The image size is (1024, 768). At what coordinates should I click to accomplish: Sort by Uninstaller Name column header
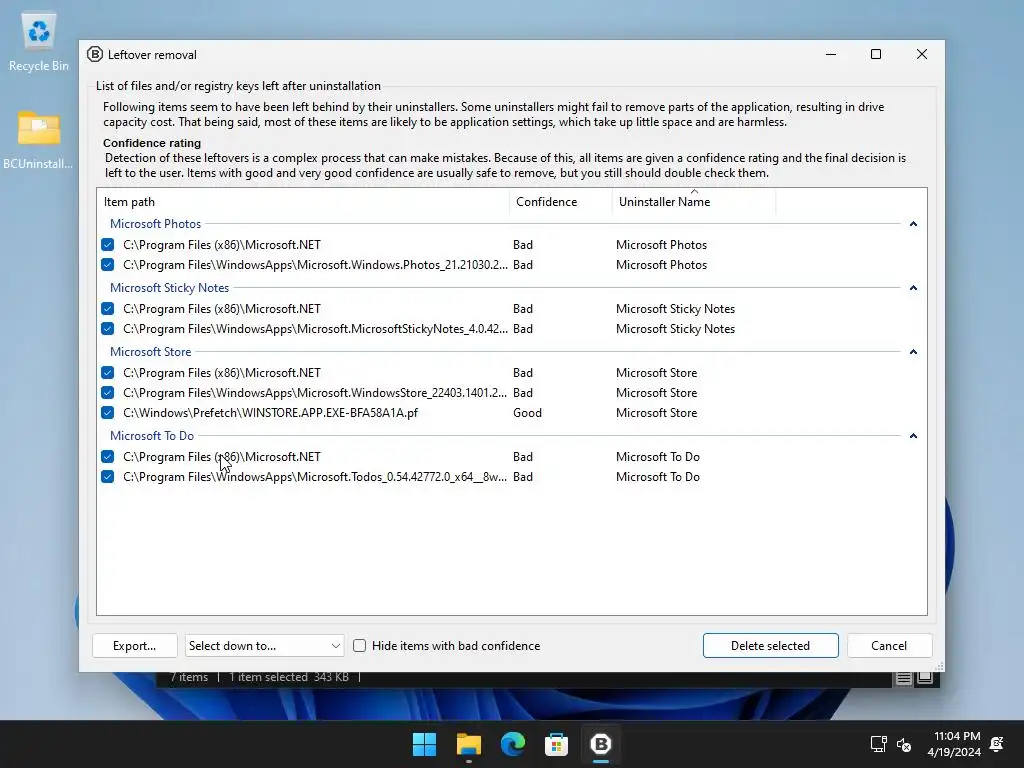[x=694, y=202]
